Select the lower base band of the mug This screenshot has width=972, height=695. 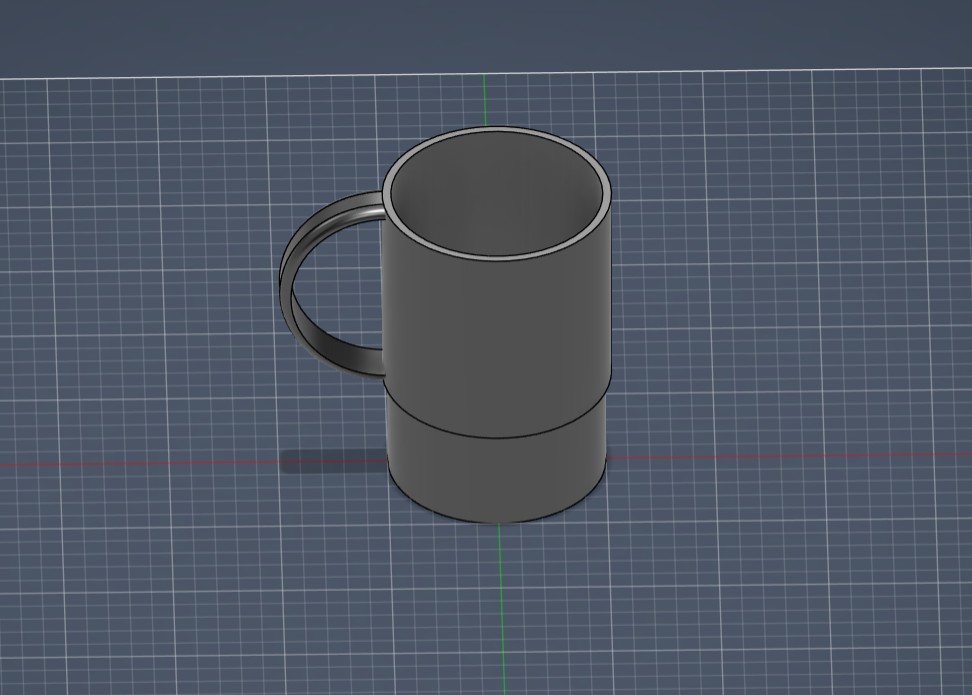point(496,477)
